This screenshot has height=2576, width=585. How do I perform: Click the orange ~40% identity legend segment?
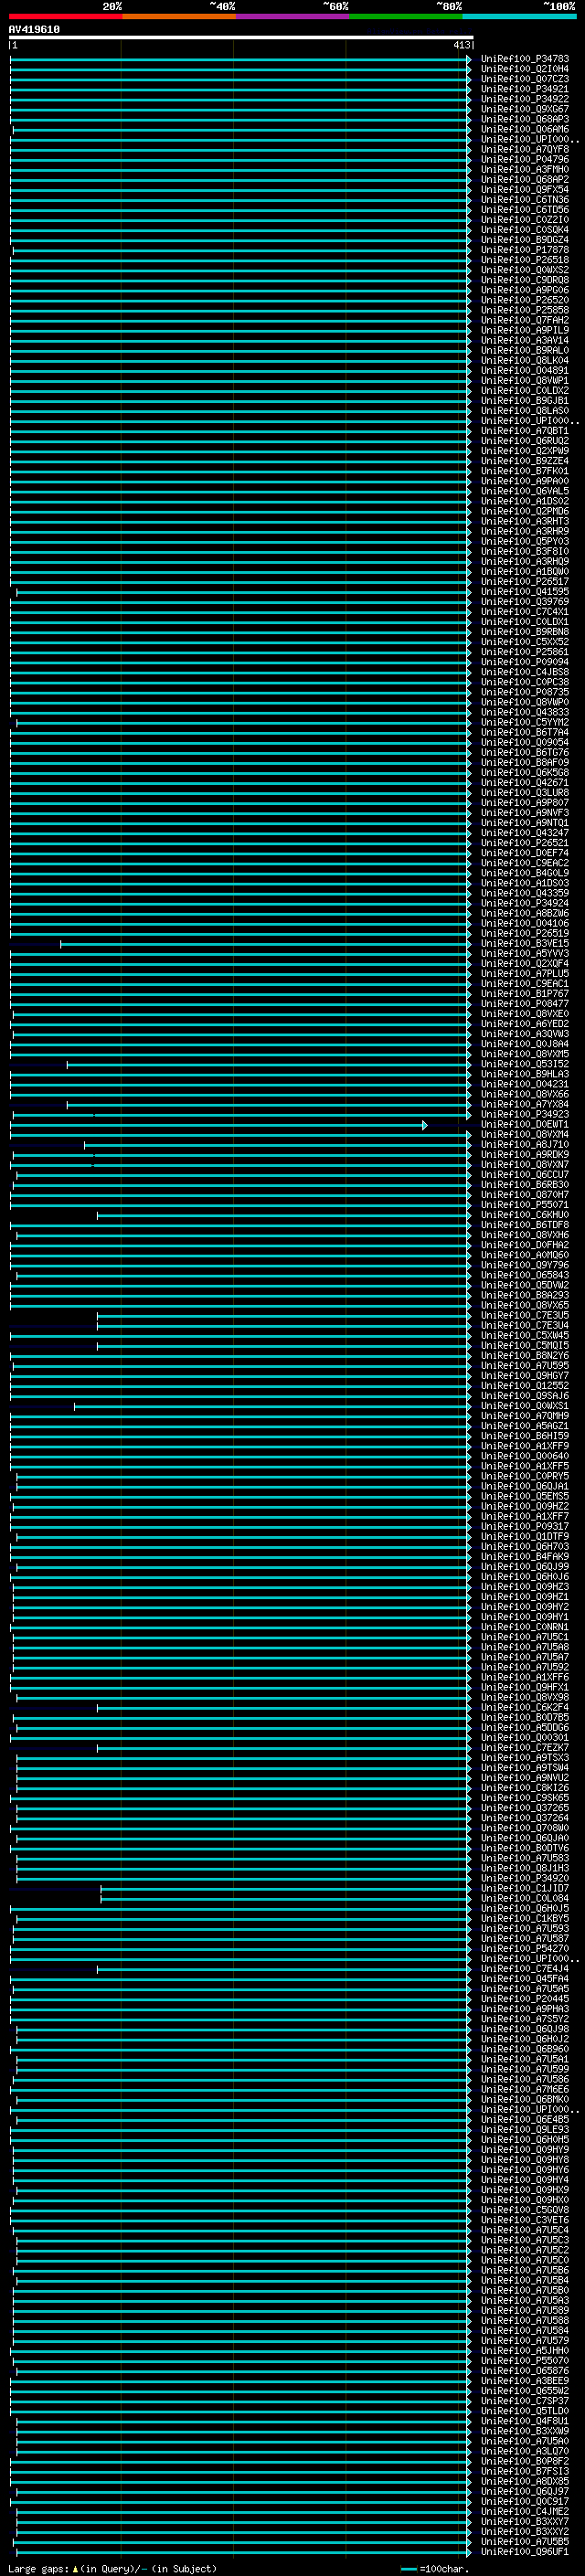pos(179,16)
